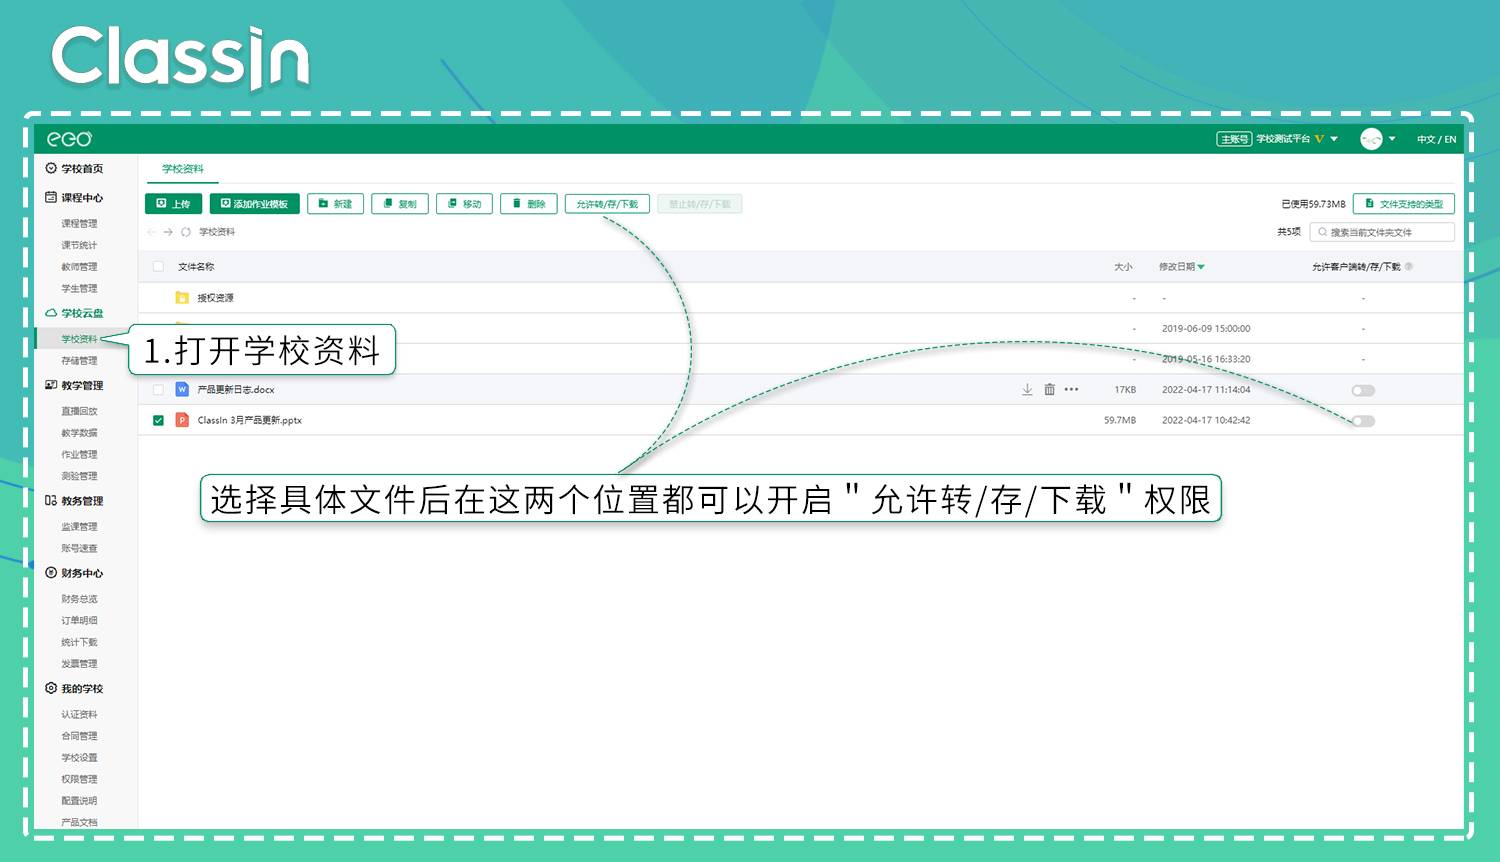Open 监课管理 in the sidebar
The width and height of the screenshot is (1500, 862).
79,526
